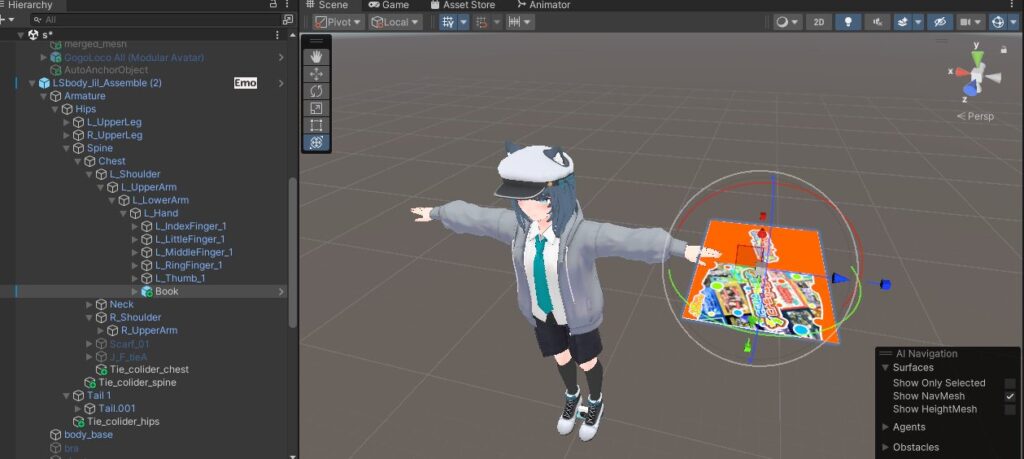This screenshot has height=459, width=1024.
Task: Select the Hand view tool
Action: [316, 57]
